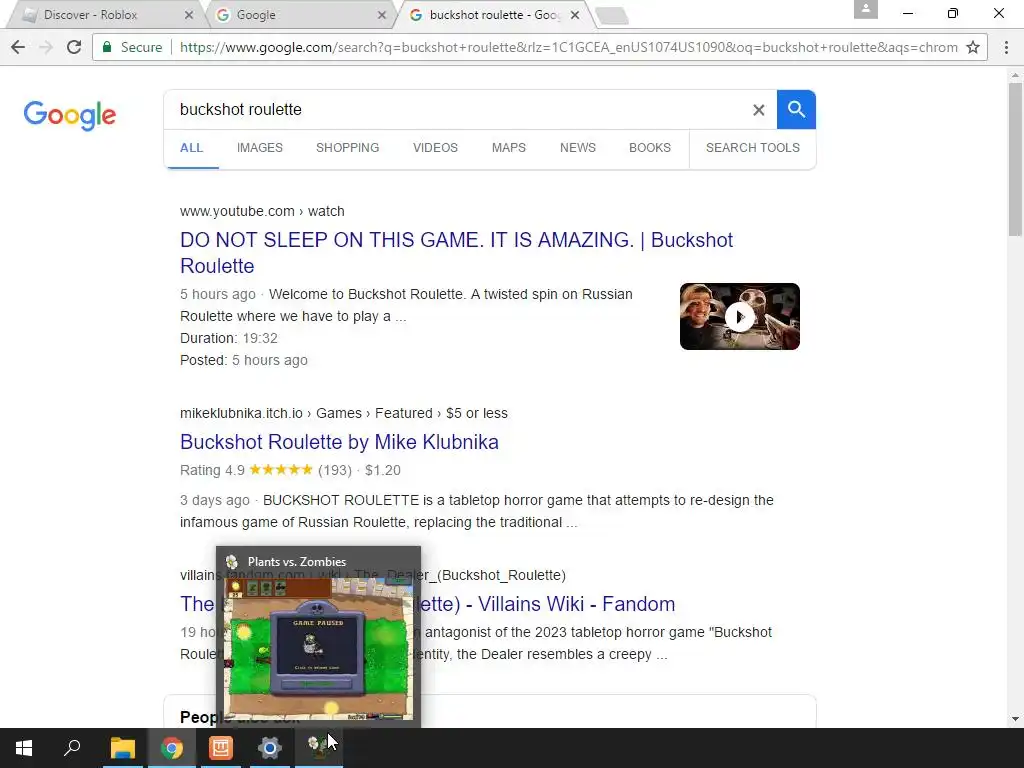Click the mikeklubnika.itch.io breadcrumb
Viewport: 1024px width, 768px height.
coord(344,413)
